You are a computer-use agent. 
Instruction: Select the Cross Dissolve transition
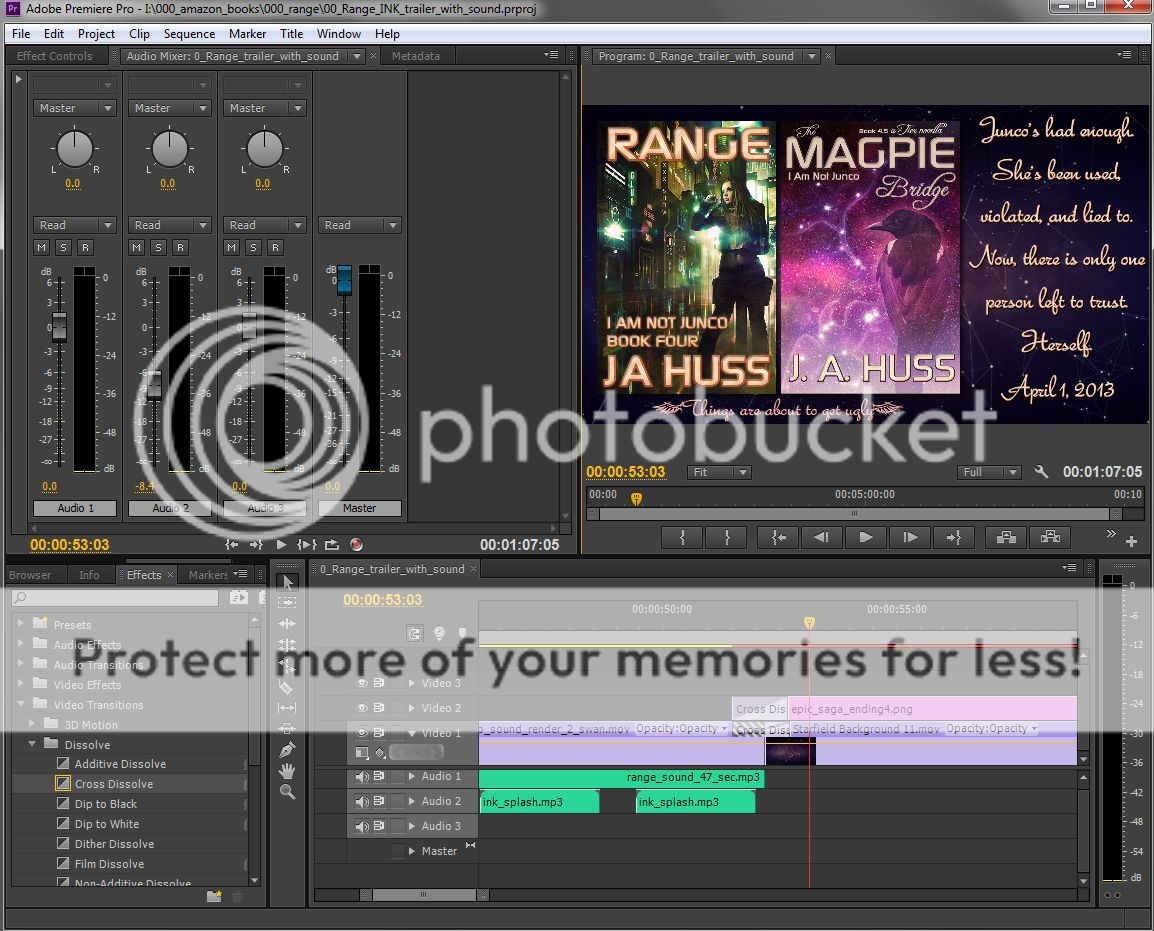[114, 784]
